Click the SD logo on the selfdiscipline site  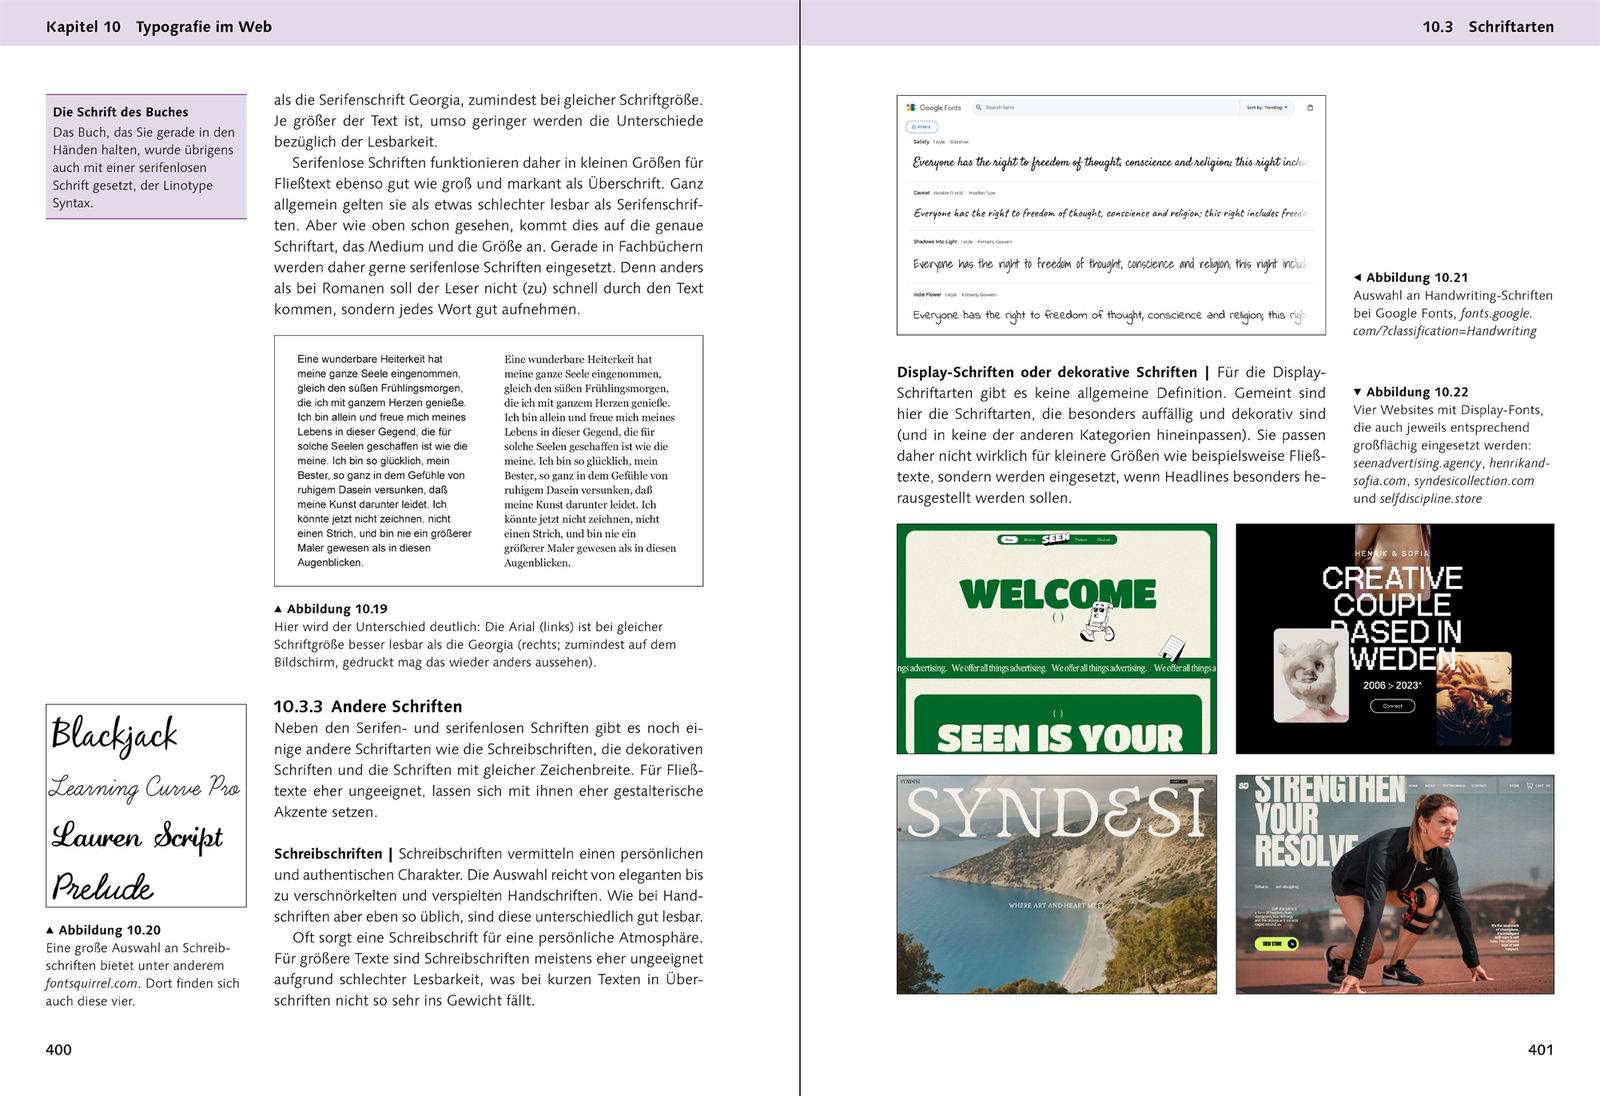1244,786
